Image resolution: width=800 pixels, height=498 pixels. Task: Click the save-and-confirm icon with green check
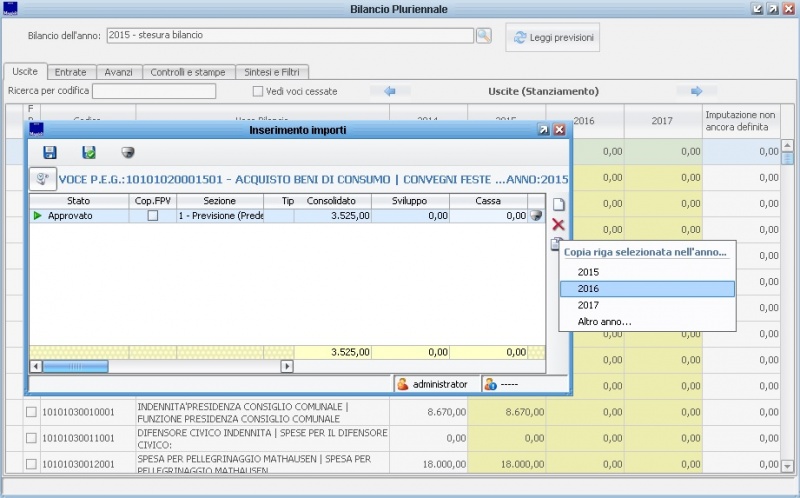[x=89, y=152]
